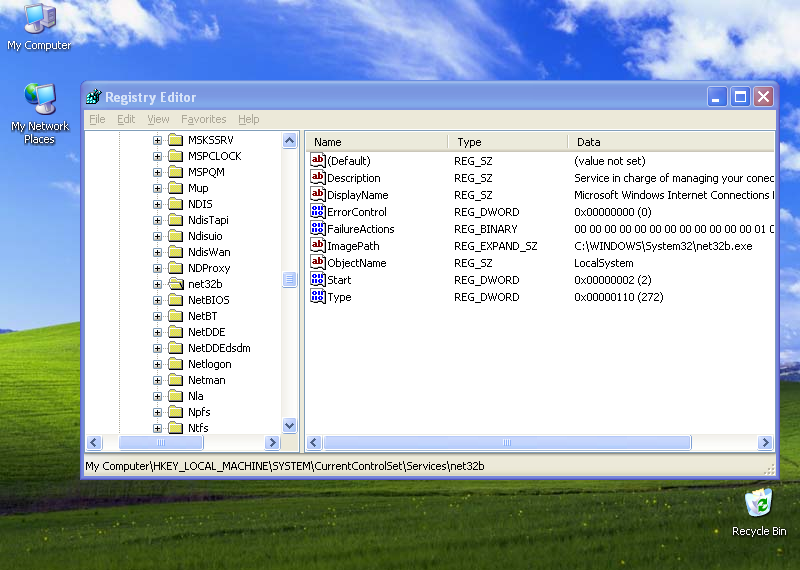The image size is (800, 570).
Task: Click the MSKSSRV folder icon
Action: (x=176, y=140)
